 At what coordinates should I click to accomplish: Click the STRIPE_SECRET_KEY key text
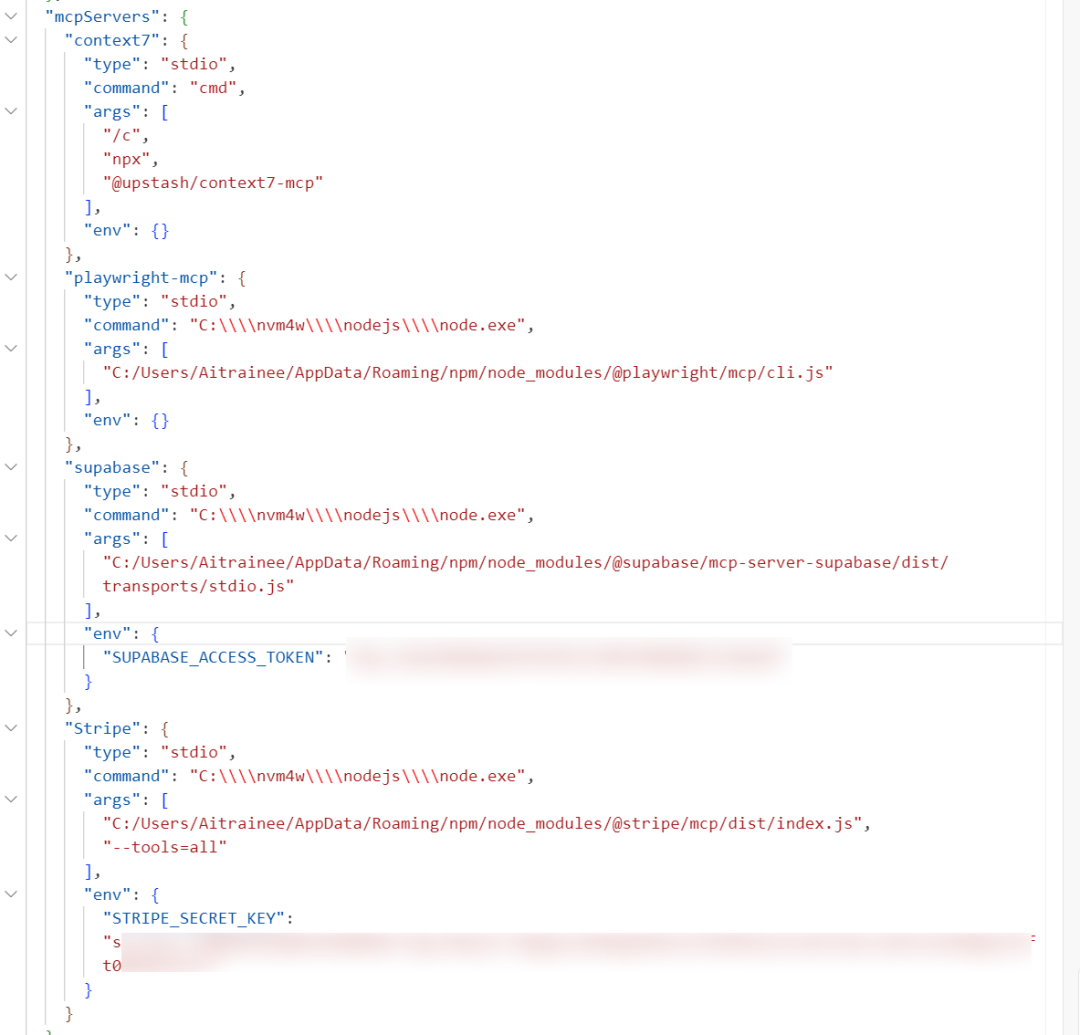point(194,919)
